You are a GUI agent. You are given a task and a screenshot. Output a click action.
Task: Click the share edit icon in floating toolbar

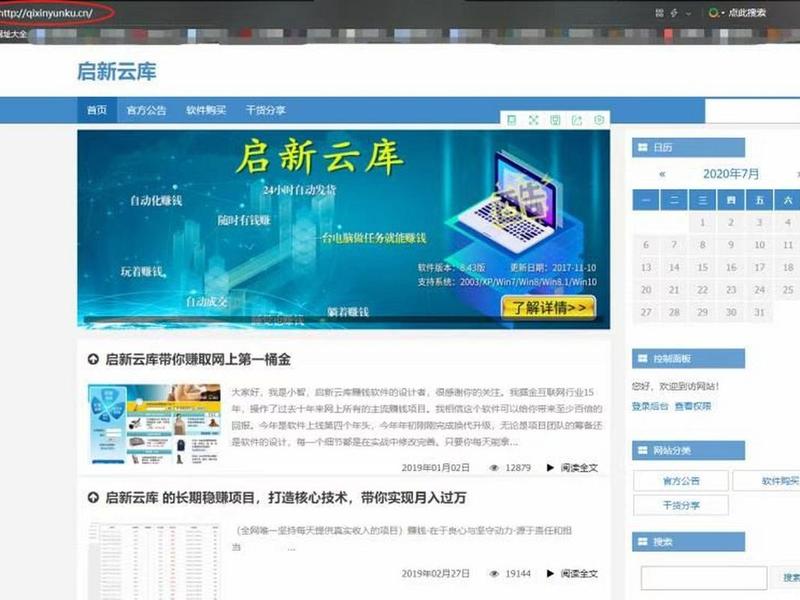(577, 120)
